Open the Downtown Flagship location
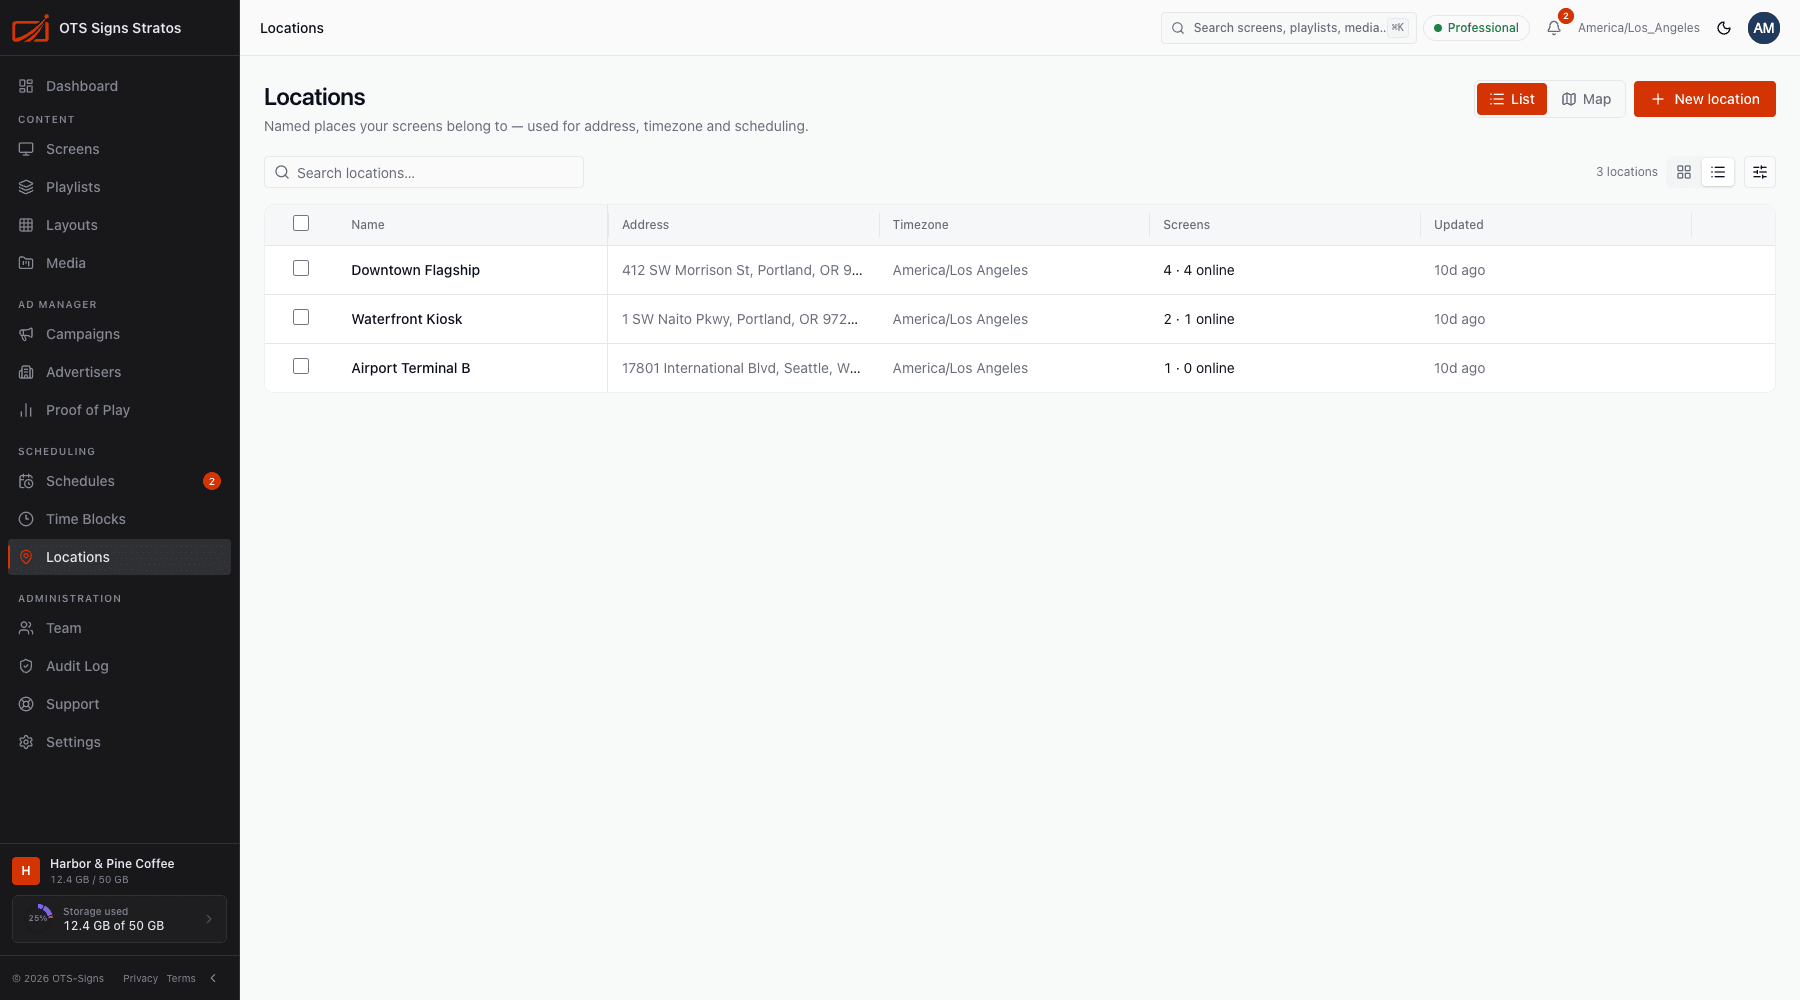1800x1000 pixels. (416, 270)
